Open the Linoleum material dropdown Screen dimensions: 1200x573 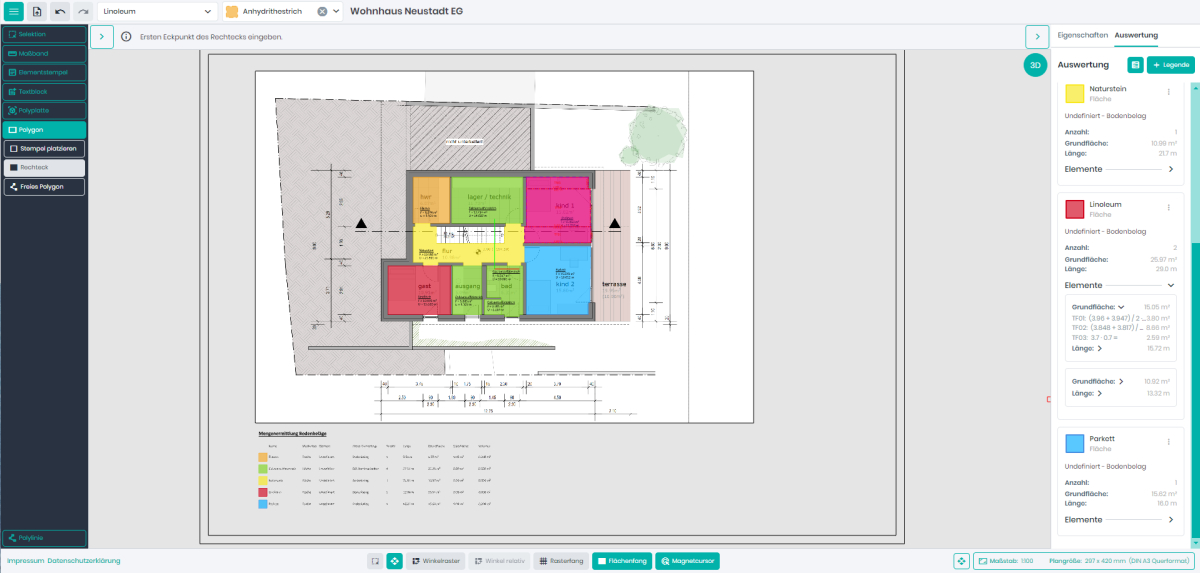click(x=158, y=12)
